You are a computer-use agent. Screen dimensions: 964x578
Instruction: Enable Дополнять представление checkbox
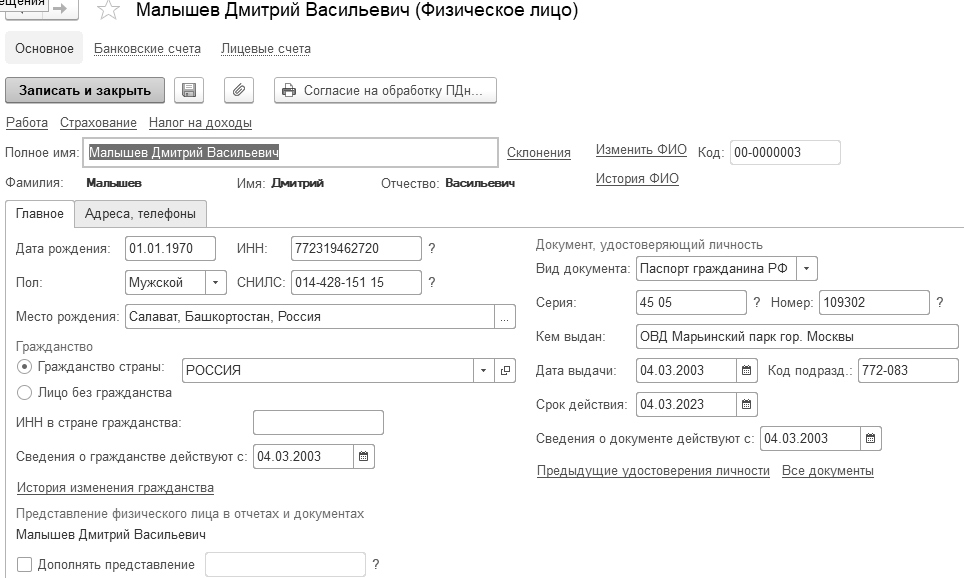pyautogui.click(x=24, y=565)
